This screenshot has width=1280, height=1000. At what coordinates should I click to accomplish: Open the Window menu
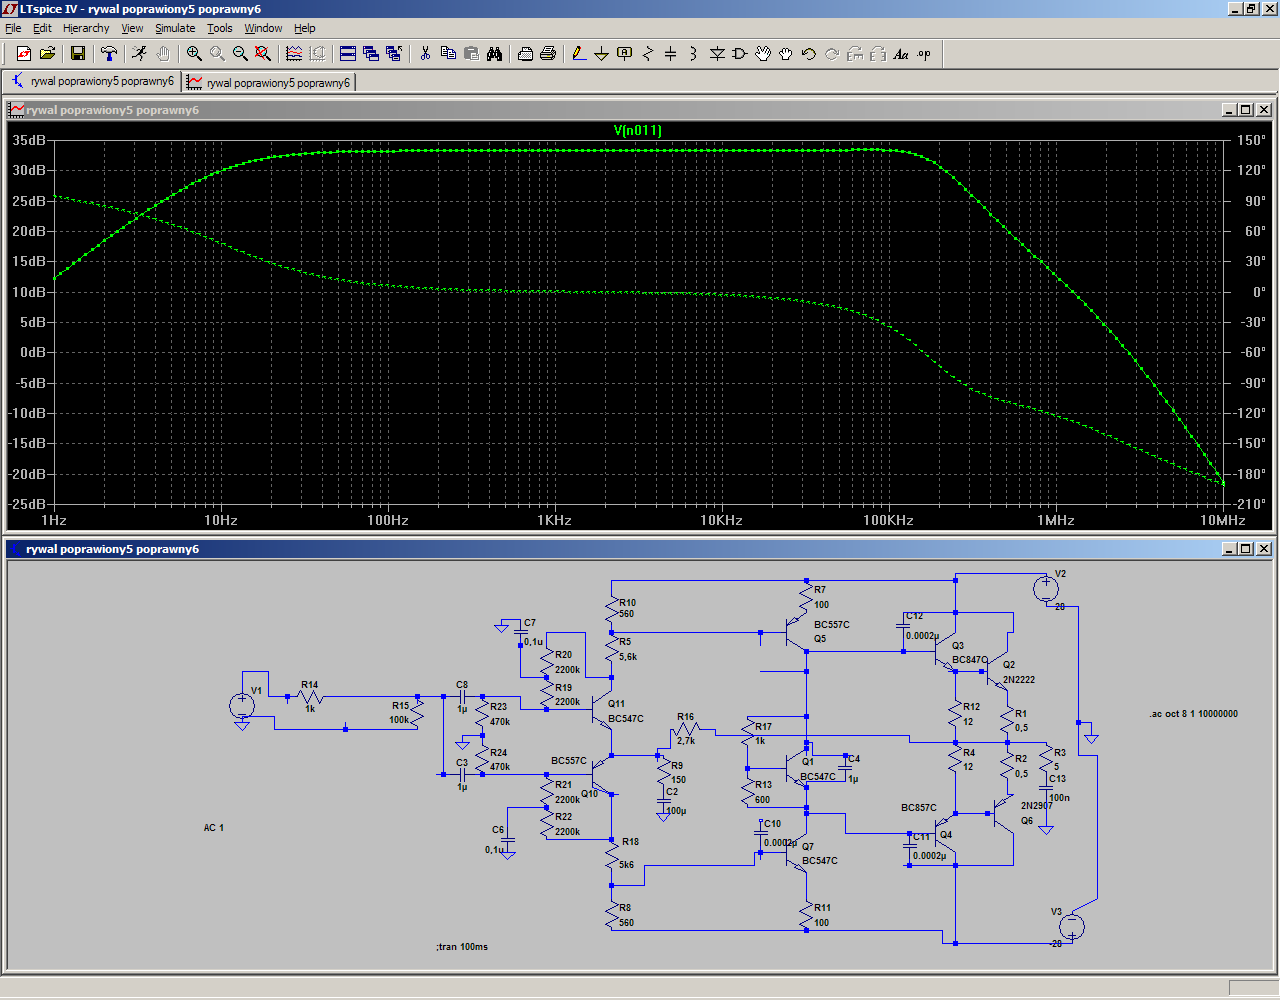[x=263, y=28]
